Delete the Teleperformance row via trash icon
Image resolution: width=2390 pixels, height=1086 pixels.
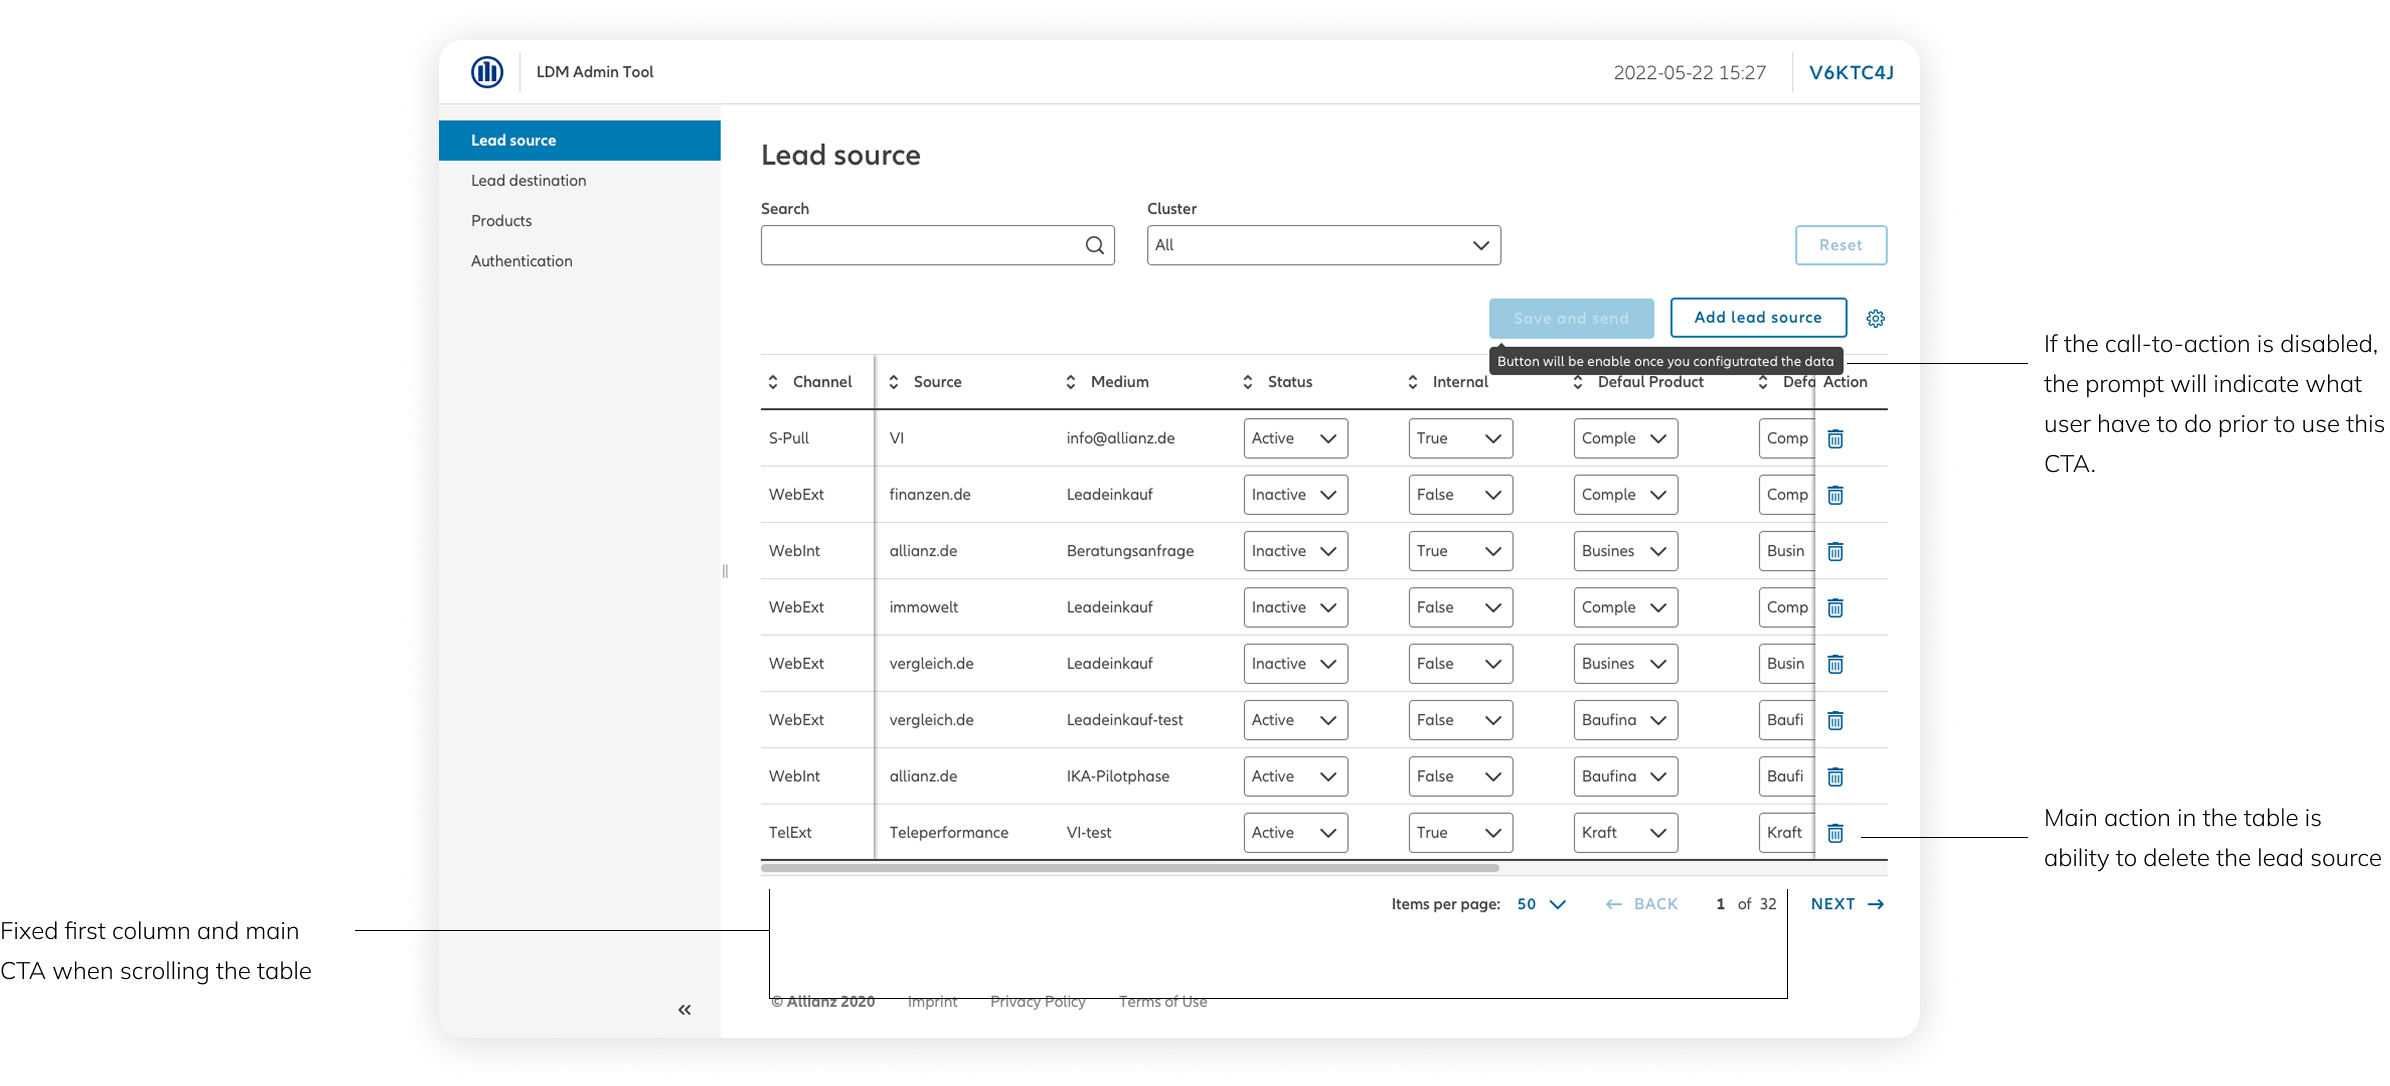(x=1835, y=833)
